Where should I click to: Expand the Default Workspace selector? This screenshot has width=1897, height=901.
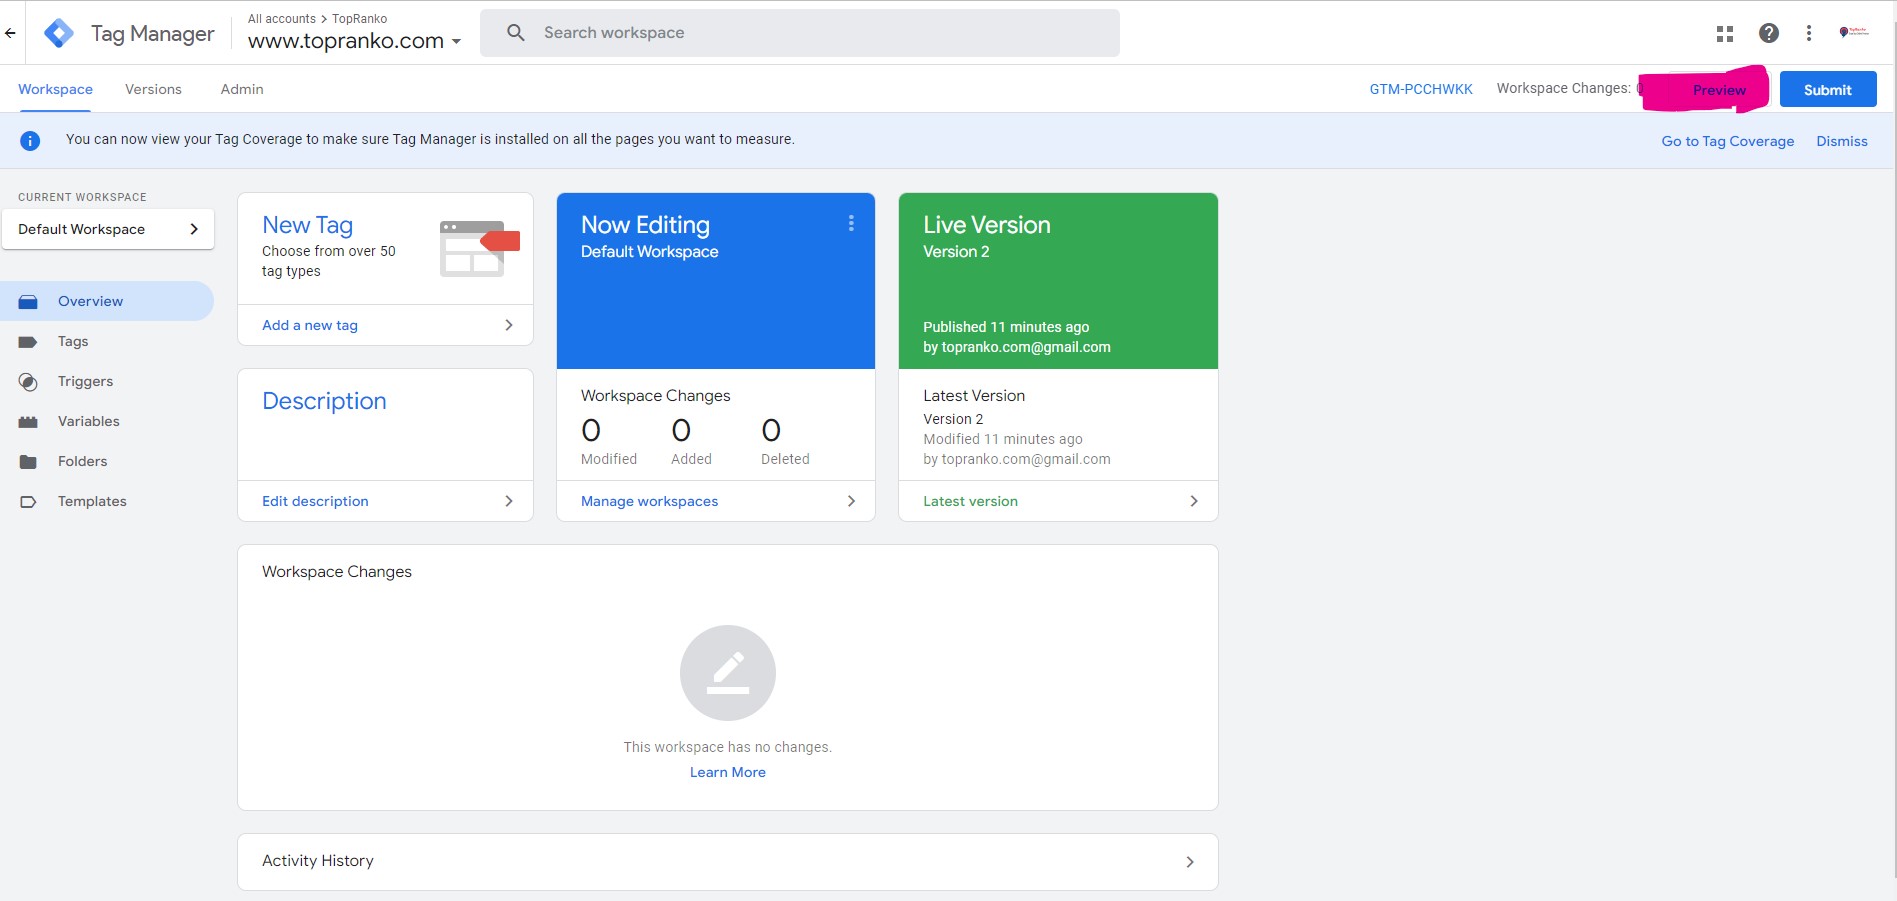[108, 229]
